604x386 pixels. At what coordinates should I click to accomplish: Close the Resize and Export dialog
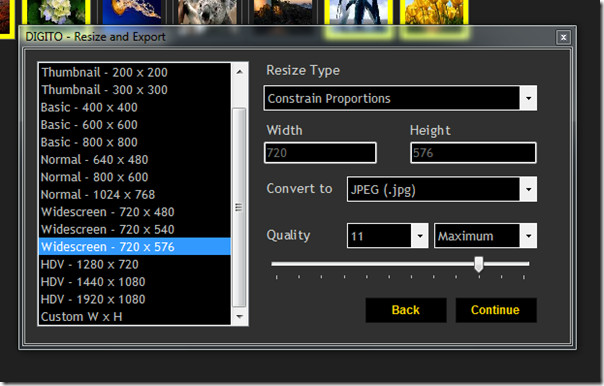563,37
